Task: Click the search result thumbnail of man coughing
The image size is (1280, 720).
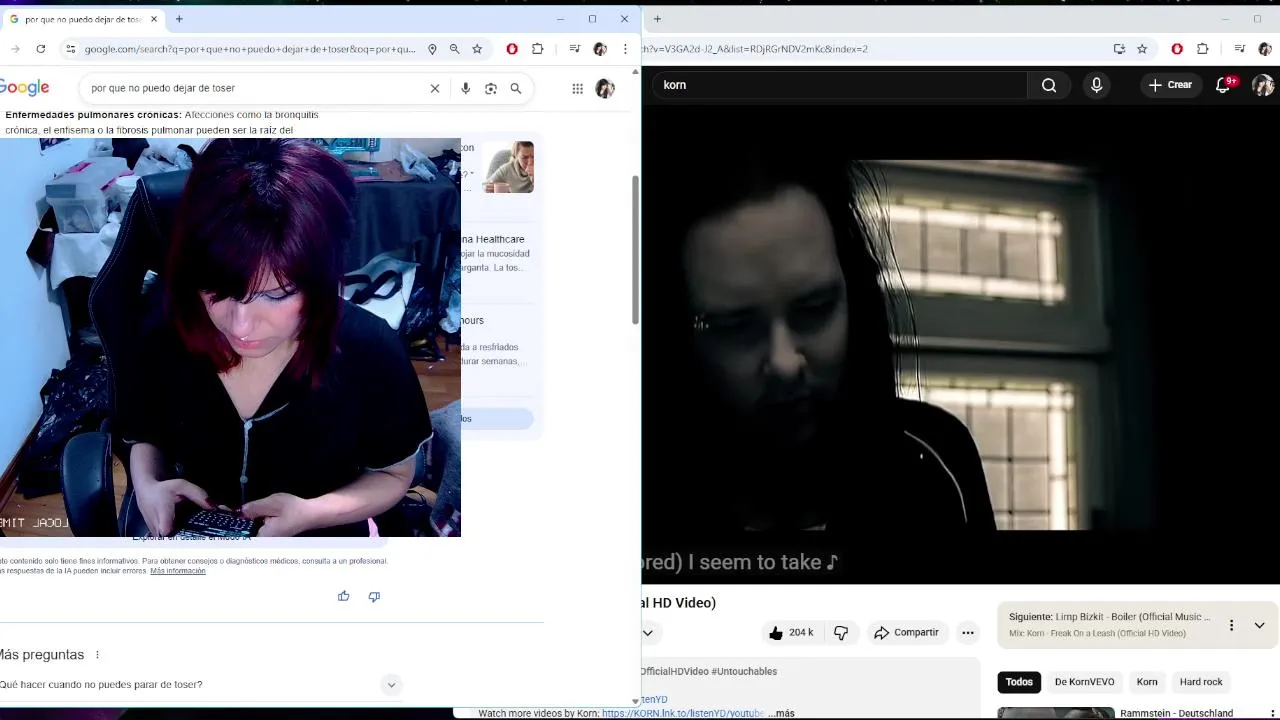Action: click(508, 167)
